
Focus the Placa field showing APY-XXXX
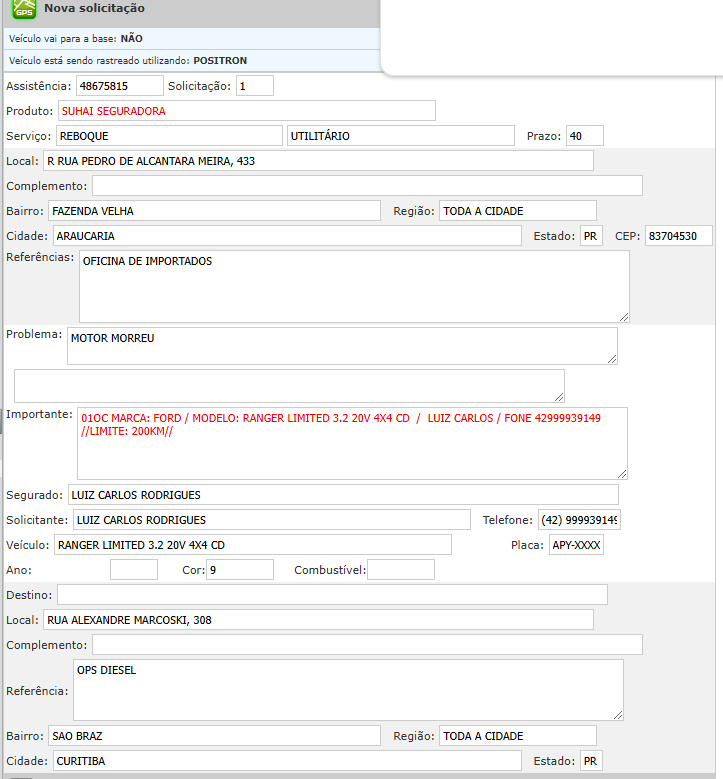coord(576,545)
